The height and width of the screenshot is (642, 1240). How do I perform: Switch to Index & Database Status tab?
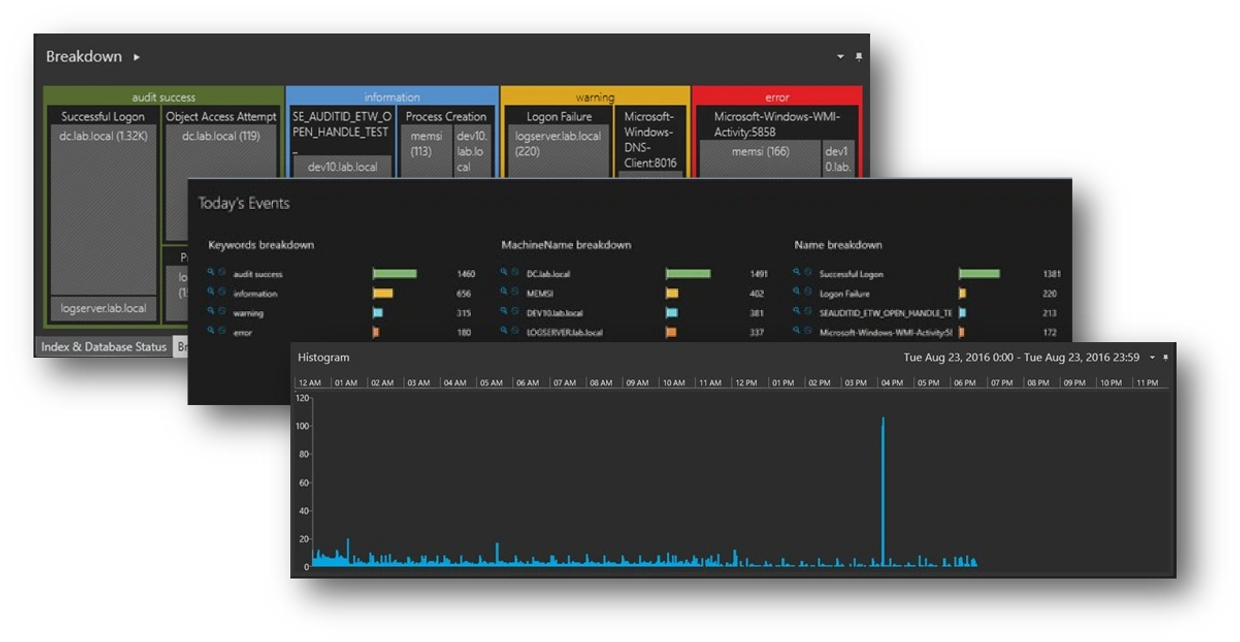[x=103, y=347]
